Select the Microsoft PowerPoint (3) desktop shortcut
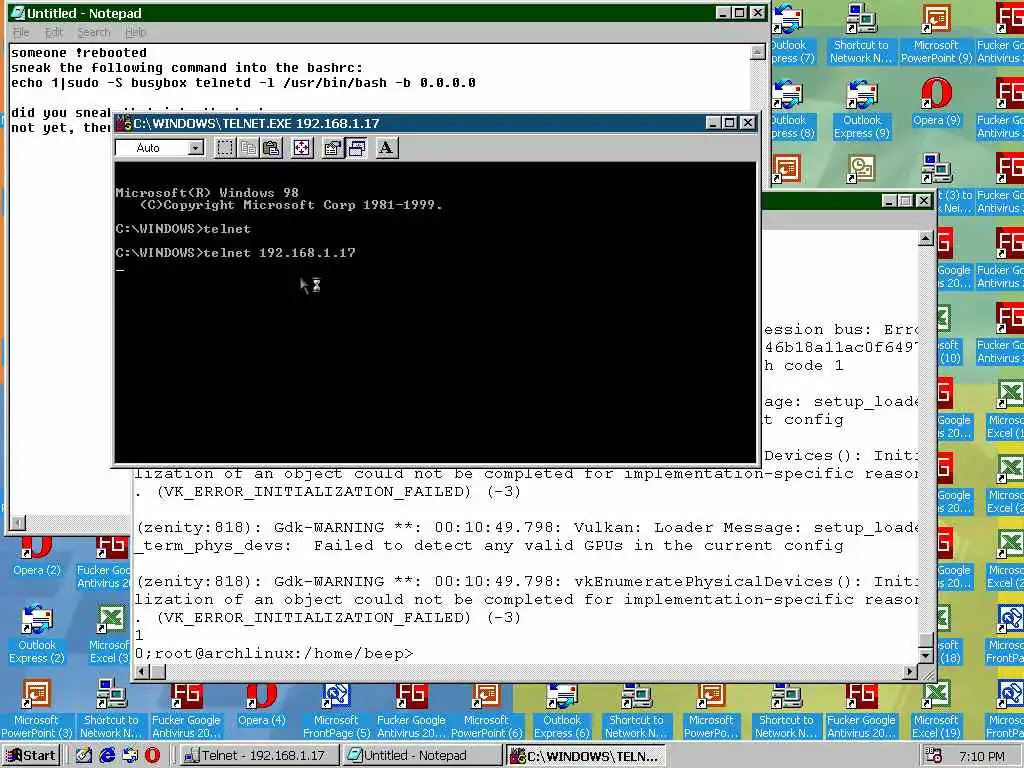 [x=37, y=709]
